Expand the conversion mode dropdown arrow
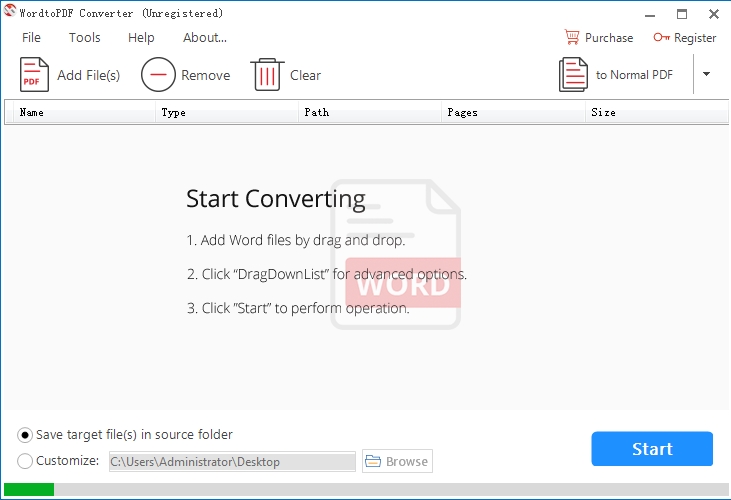731x500 pixels. (706, 74)
